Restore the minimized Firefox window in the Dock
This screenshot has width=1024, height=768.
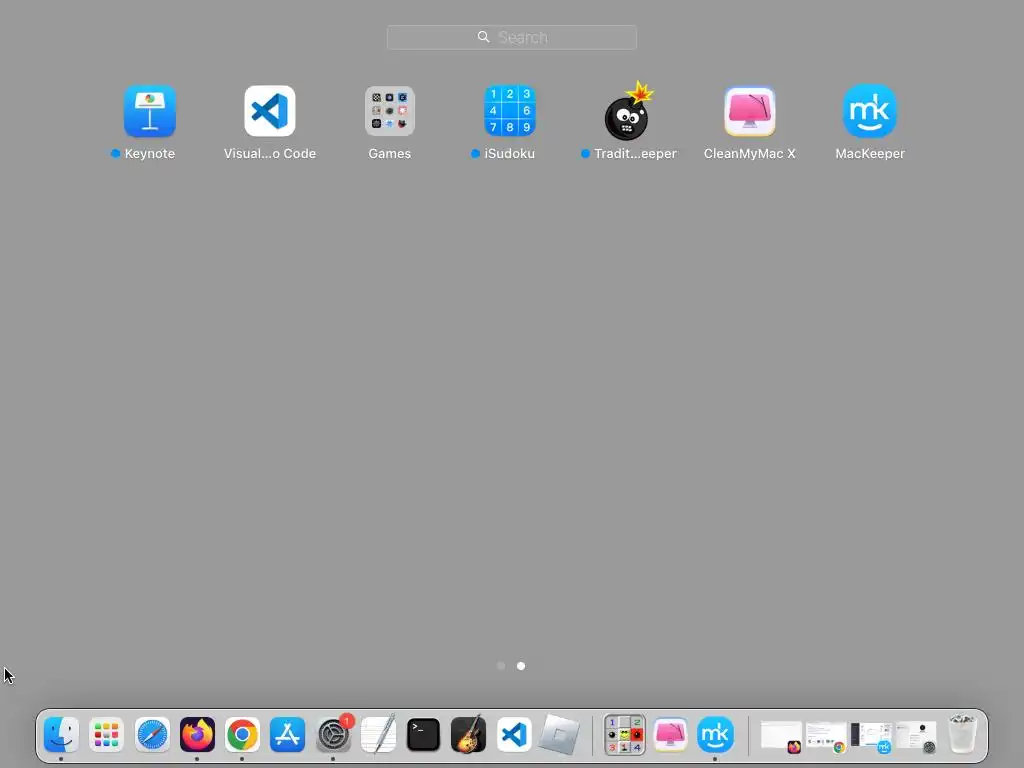pos(781,737)
